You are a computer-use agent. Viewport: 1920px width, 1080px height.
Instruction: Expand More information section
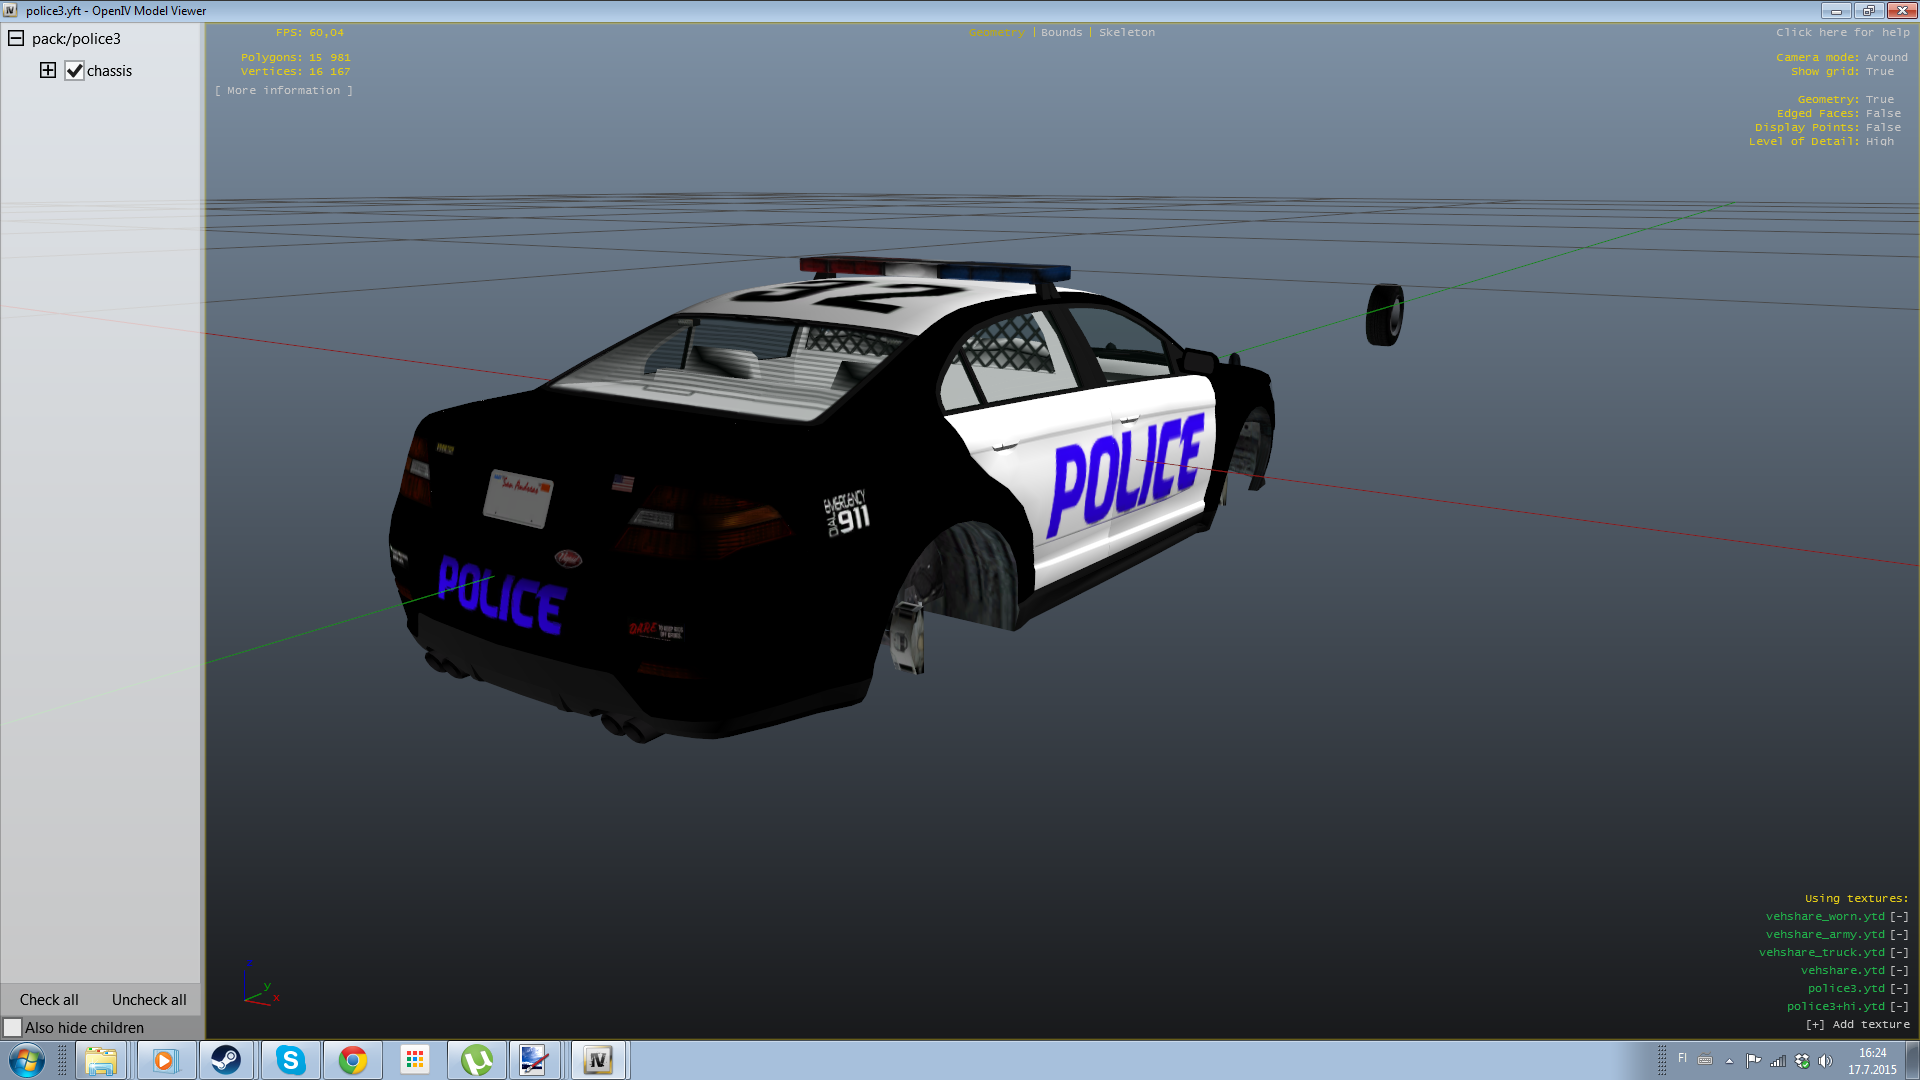pos(283,90)
